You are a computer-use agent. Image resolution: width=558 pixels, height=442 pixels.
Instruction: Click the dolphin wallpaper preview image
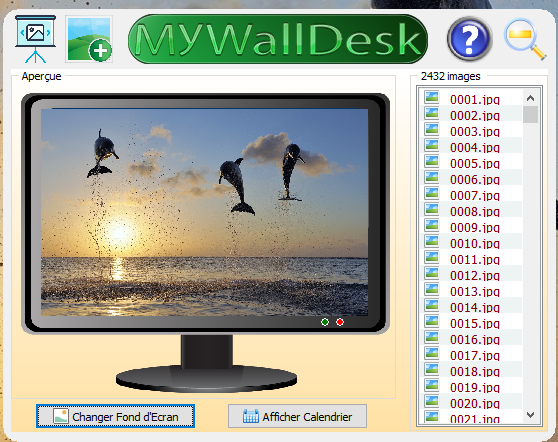[x=205, y=212]
